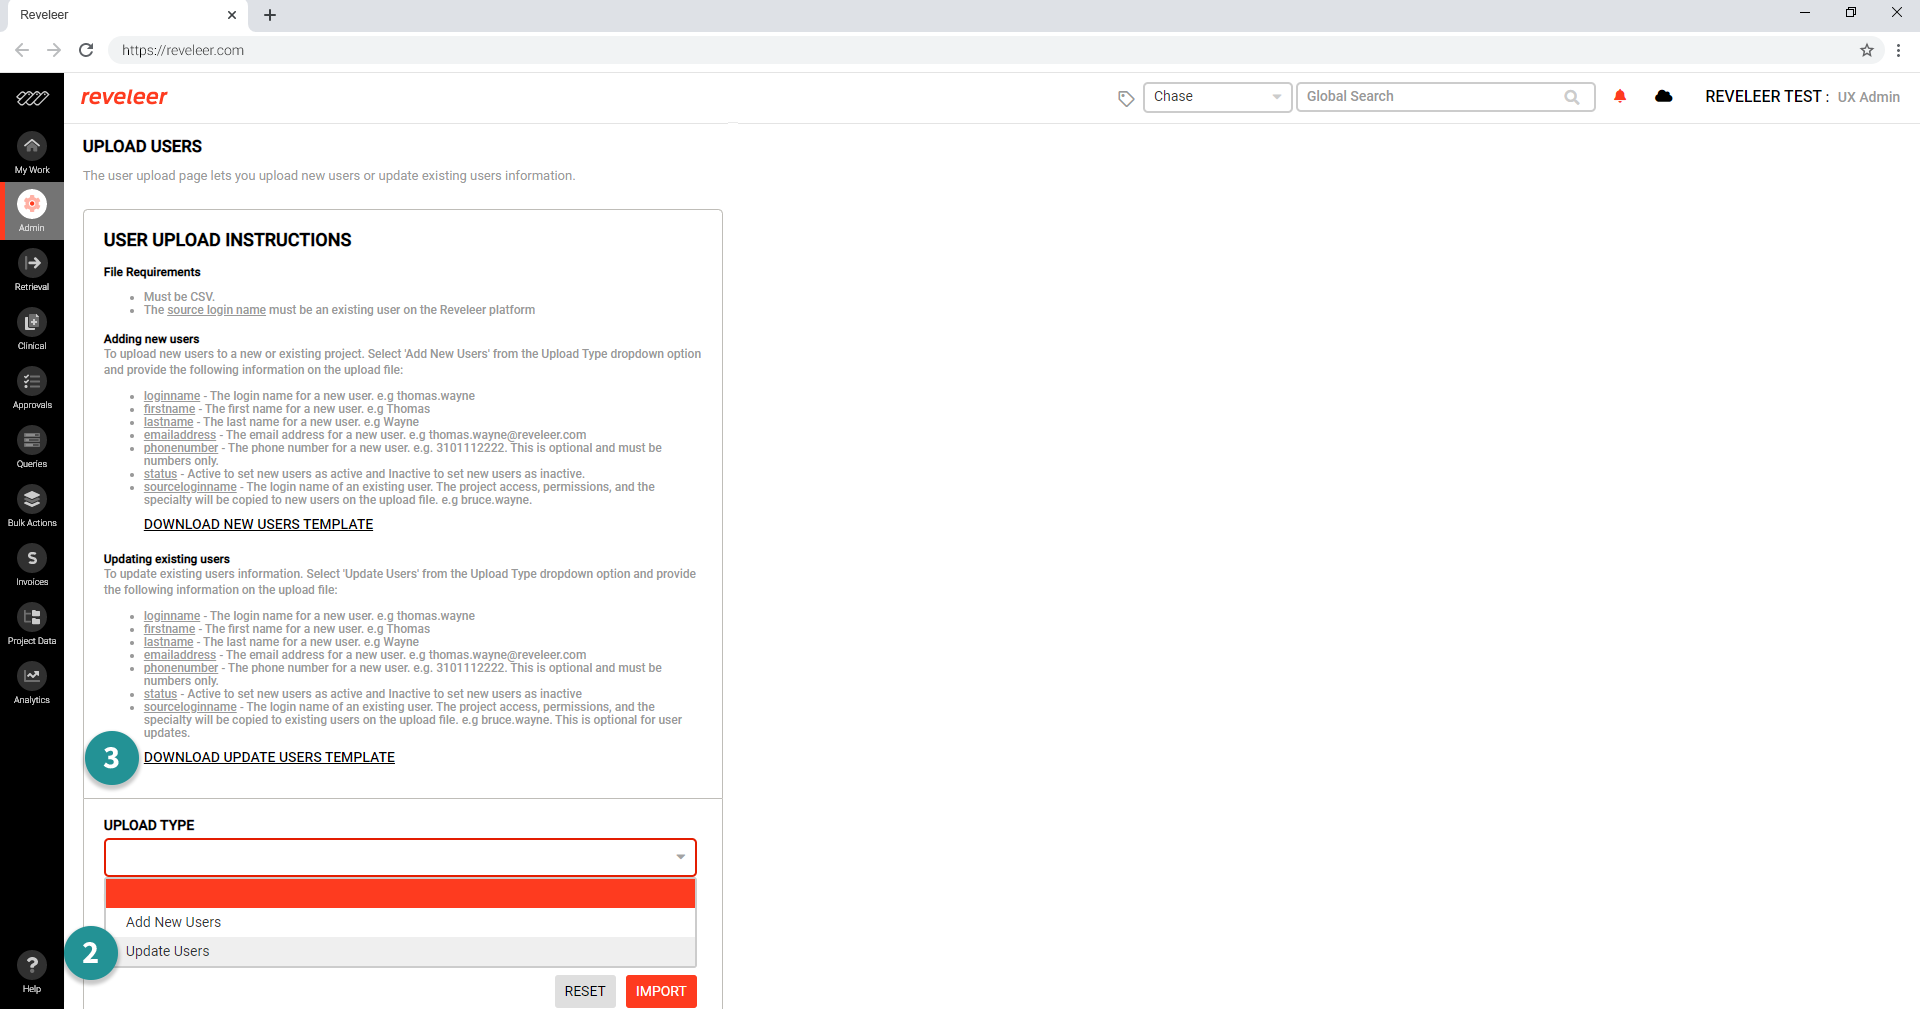Screen dimensions: 1920x1009
Task: Expand the Chase search type dropdown
Action: pos(1217,97)
